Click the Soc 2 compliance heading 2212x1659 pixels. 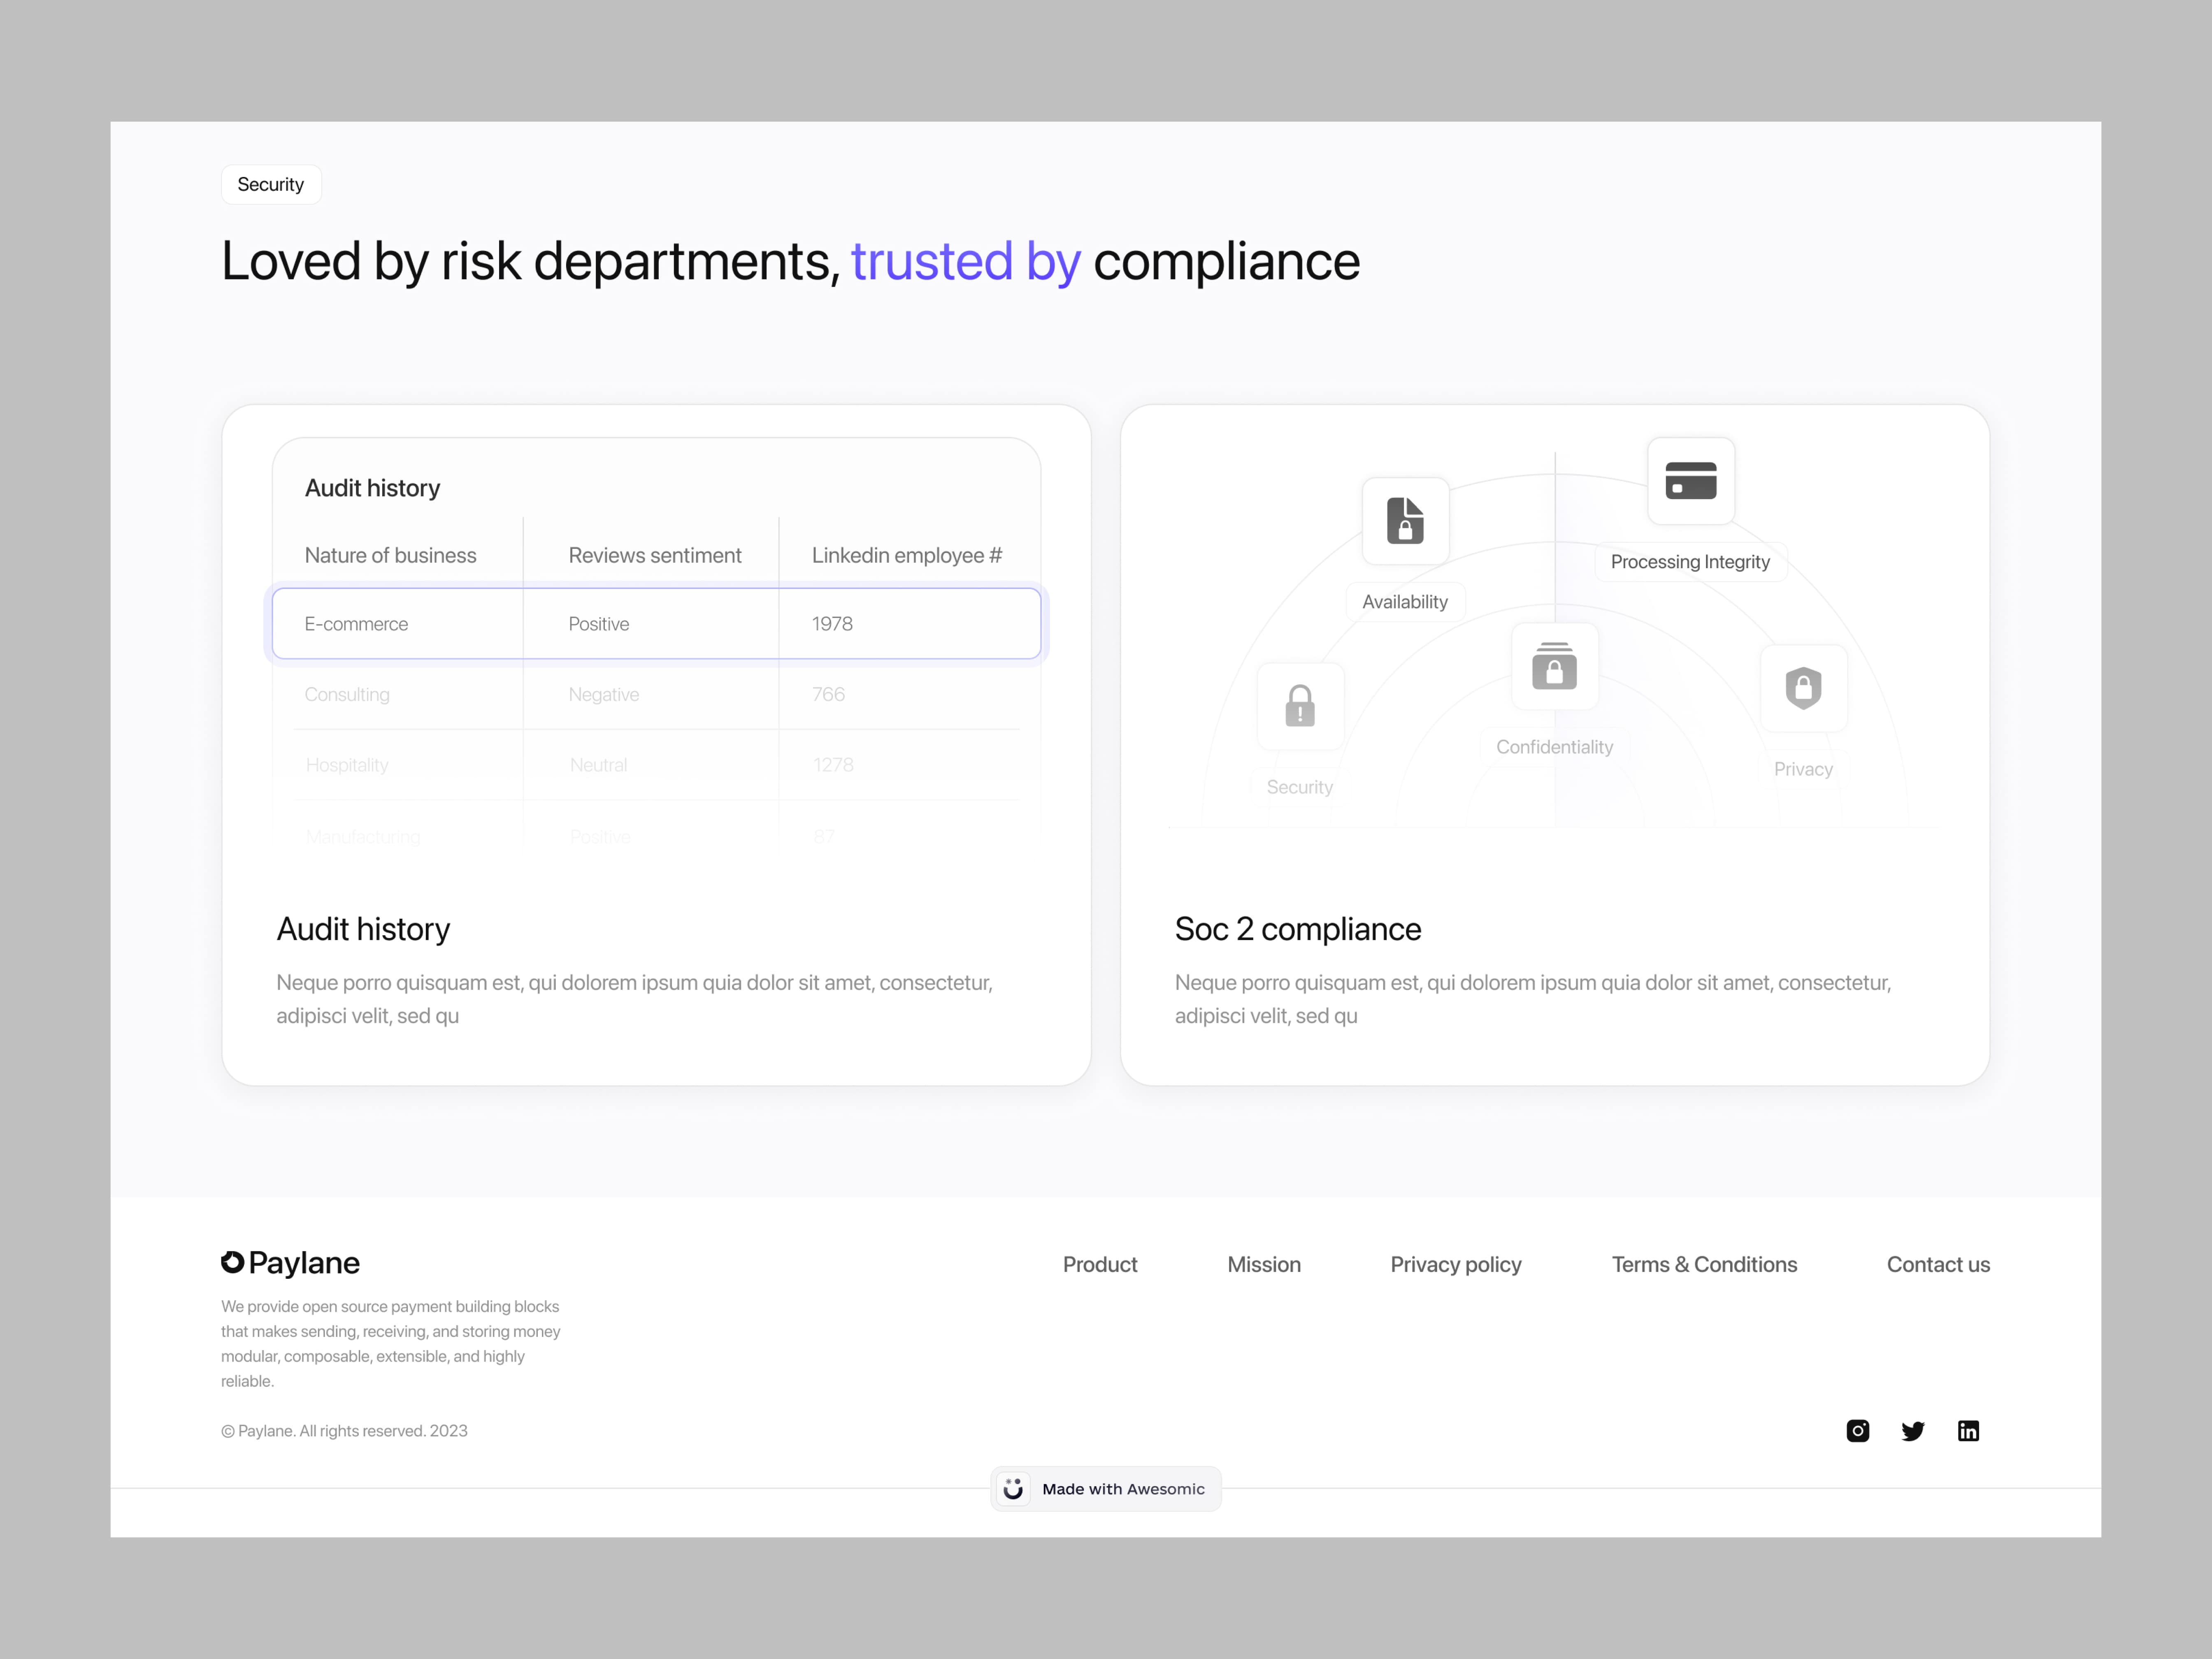(1298, 929)
